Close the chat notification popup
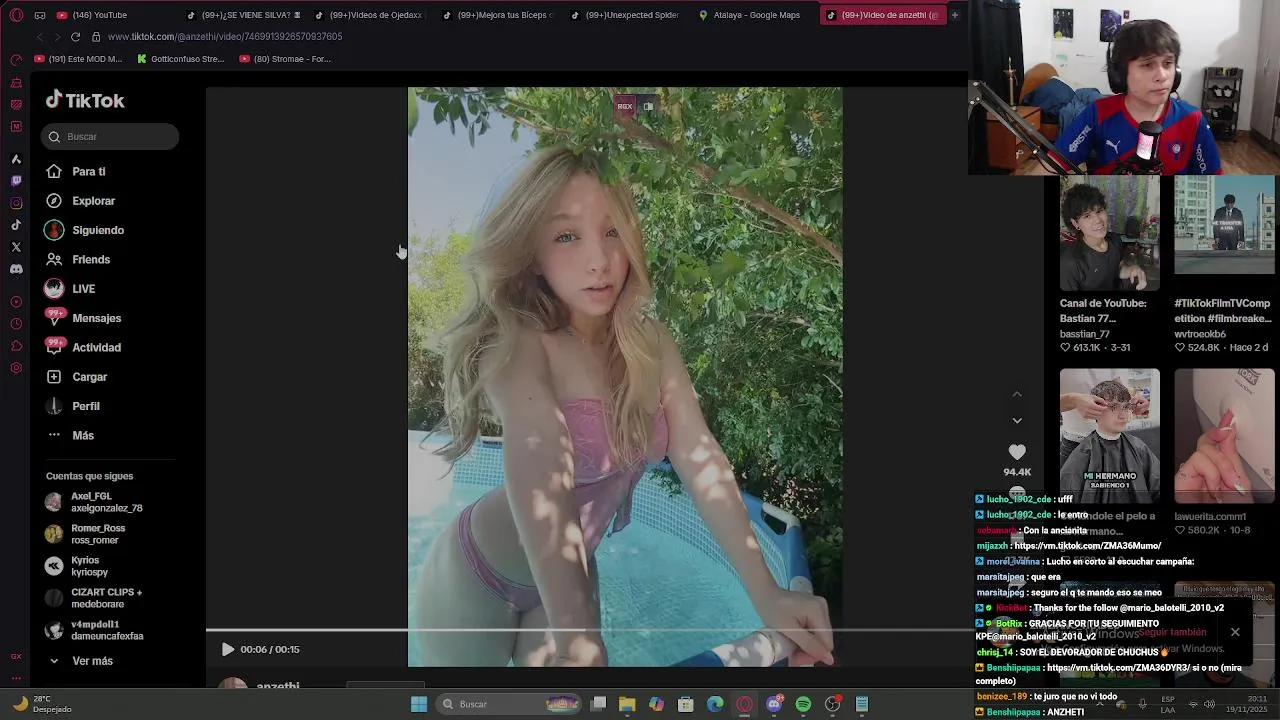The width and height of the screenshot is (1280, 720). 1235,632
